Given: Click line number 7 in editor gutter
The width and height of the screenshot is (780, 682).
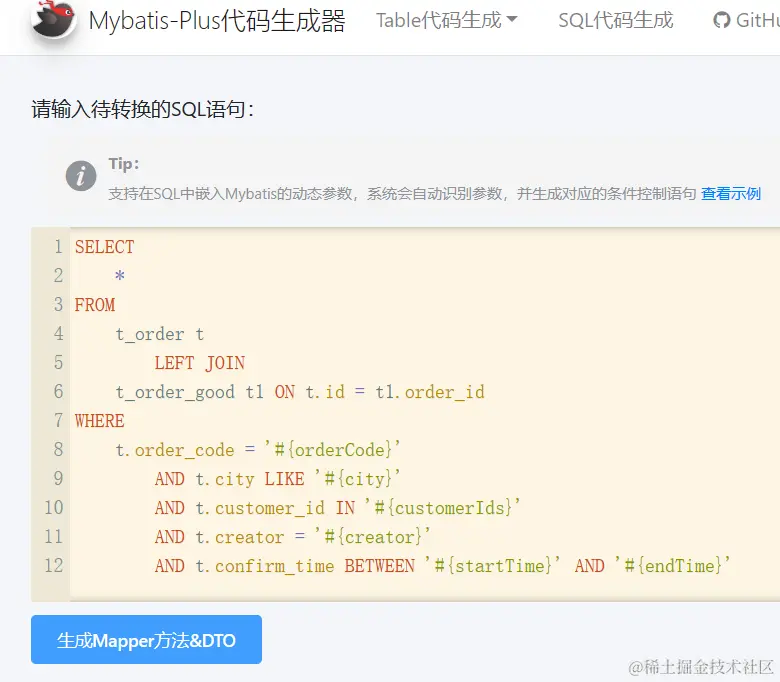Looking at the screenshot, I should pos(58,420).
